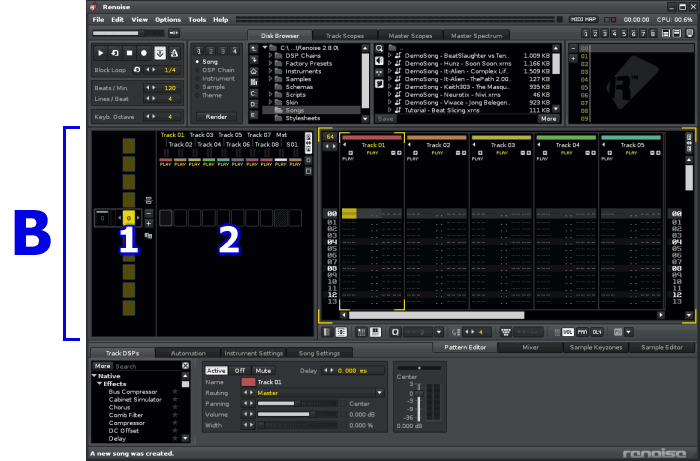Adjust the track Volume slider
Image resolution: width=700 pixels, height=461 pixels.
click(297, 414)
